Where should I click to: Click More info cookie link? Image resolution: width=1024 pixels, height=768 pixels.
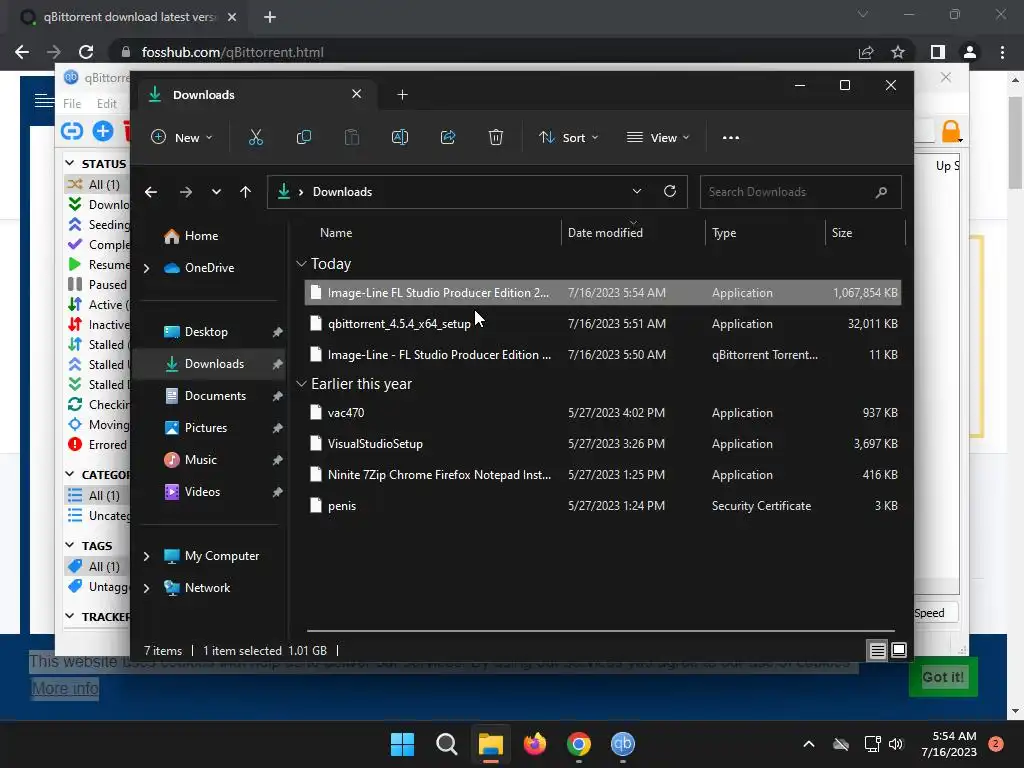click(x=65, y=688)
